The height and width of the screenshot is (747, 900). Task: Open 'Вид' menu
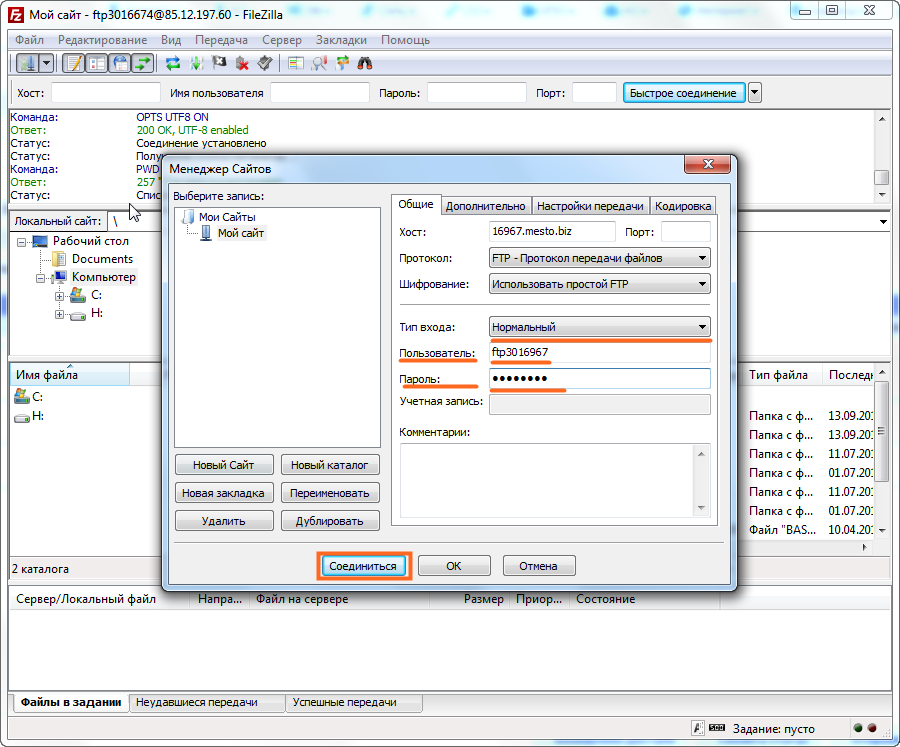click(170, 40)
